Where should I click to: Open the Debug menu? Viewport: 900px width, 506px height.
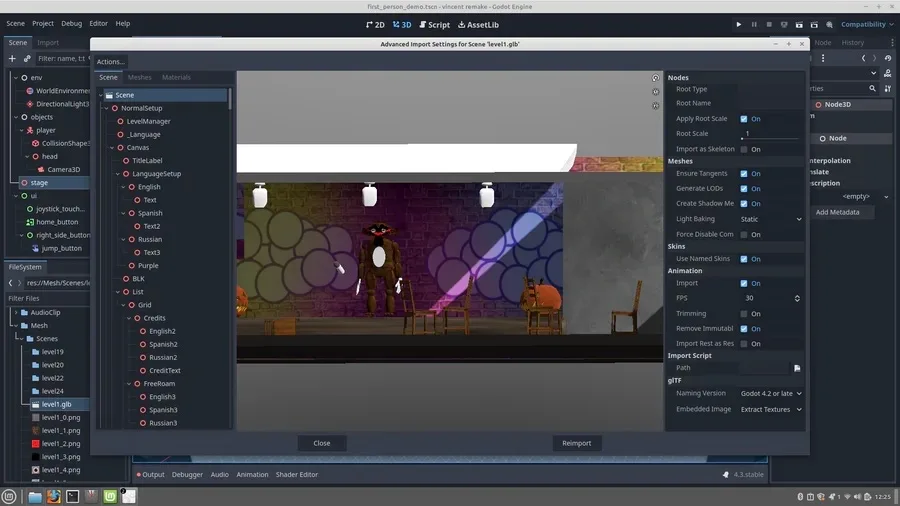(x=71, y=24)
